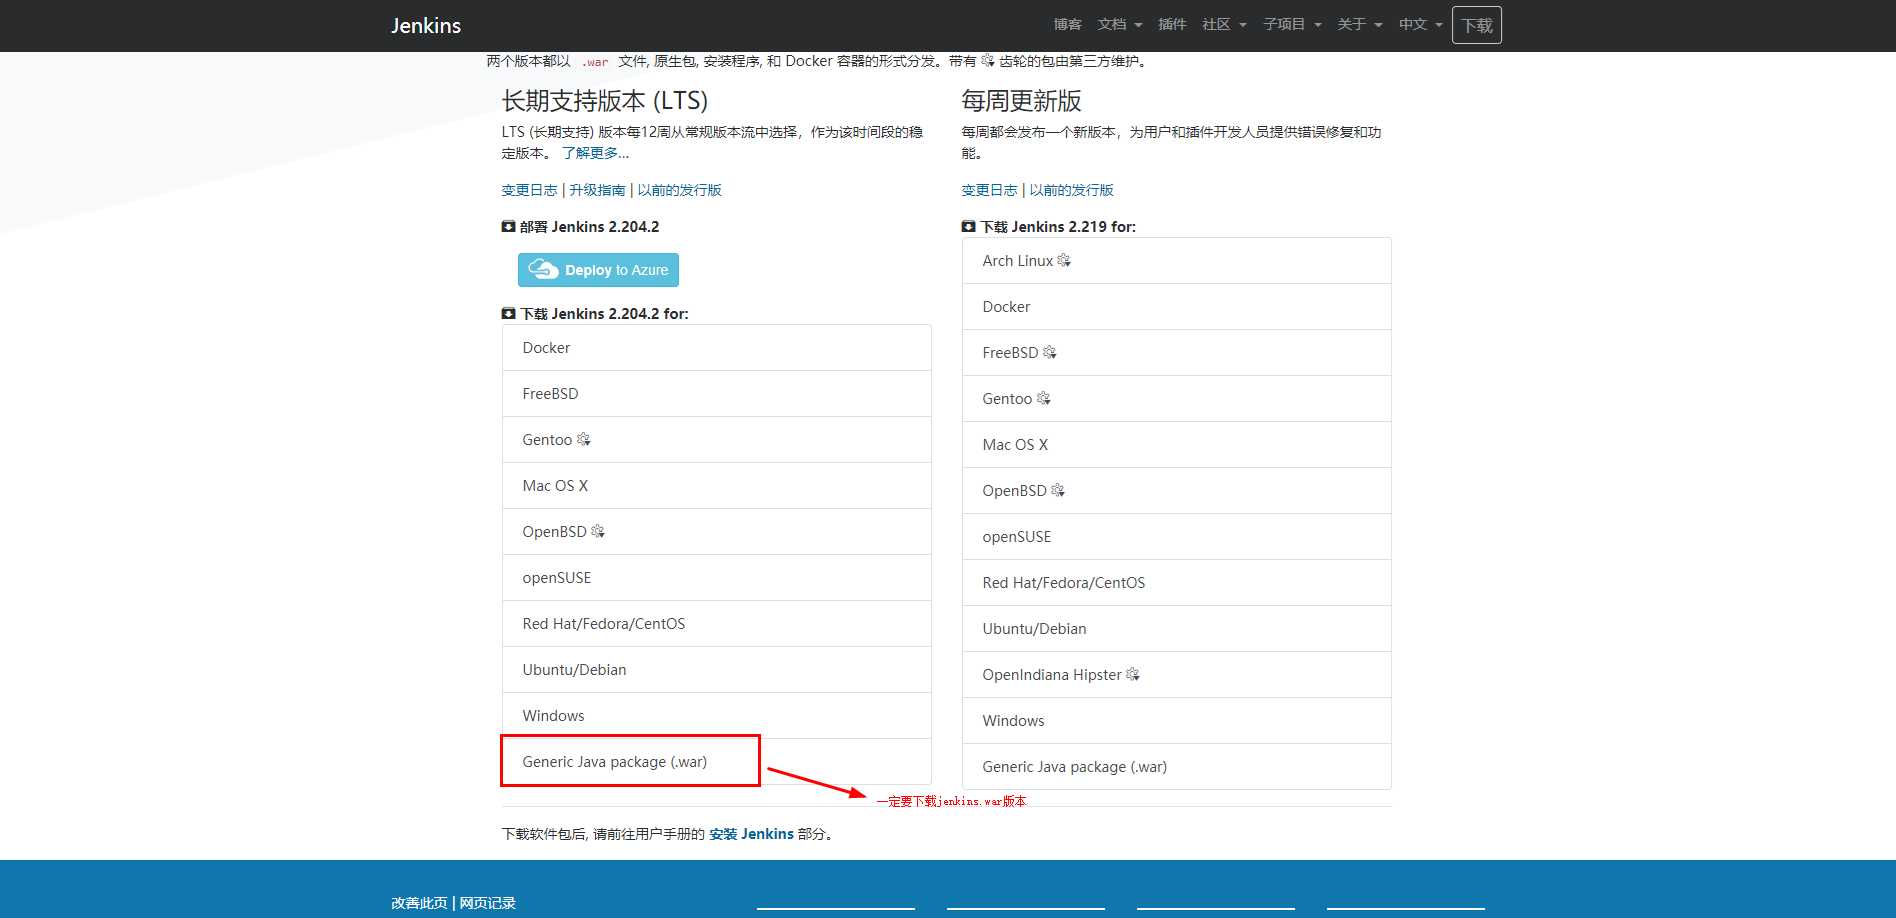
Task: Expand the 社区 dropdown menu
Action: point(1224,25)
